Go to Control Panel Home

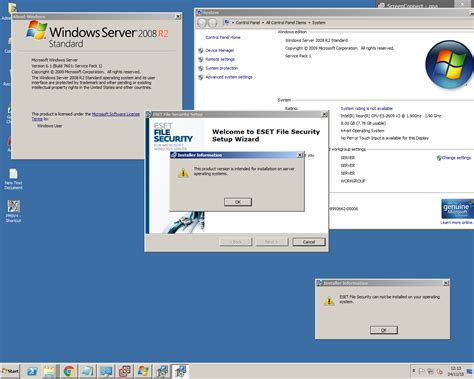(223, 37)
